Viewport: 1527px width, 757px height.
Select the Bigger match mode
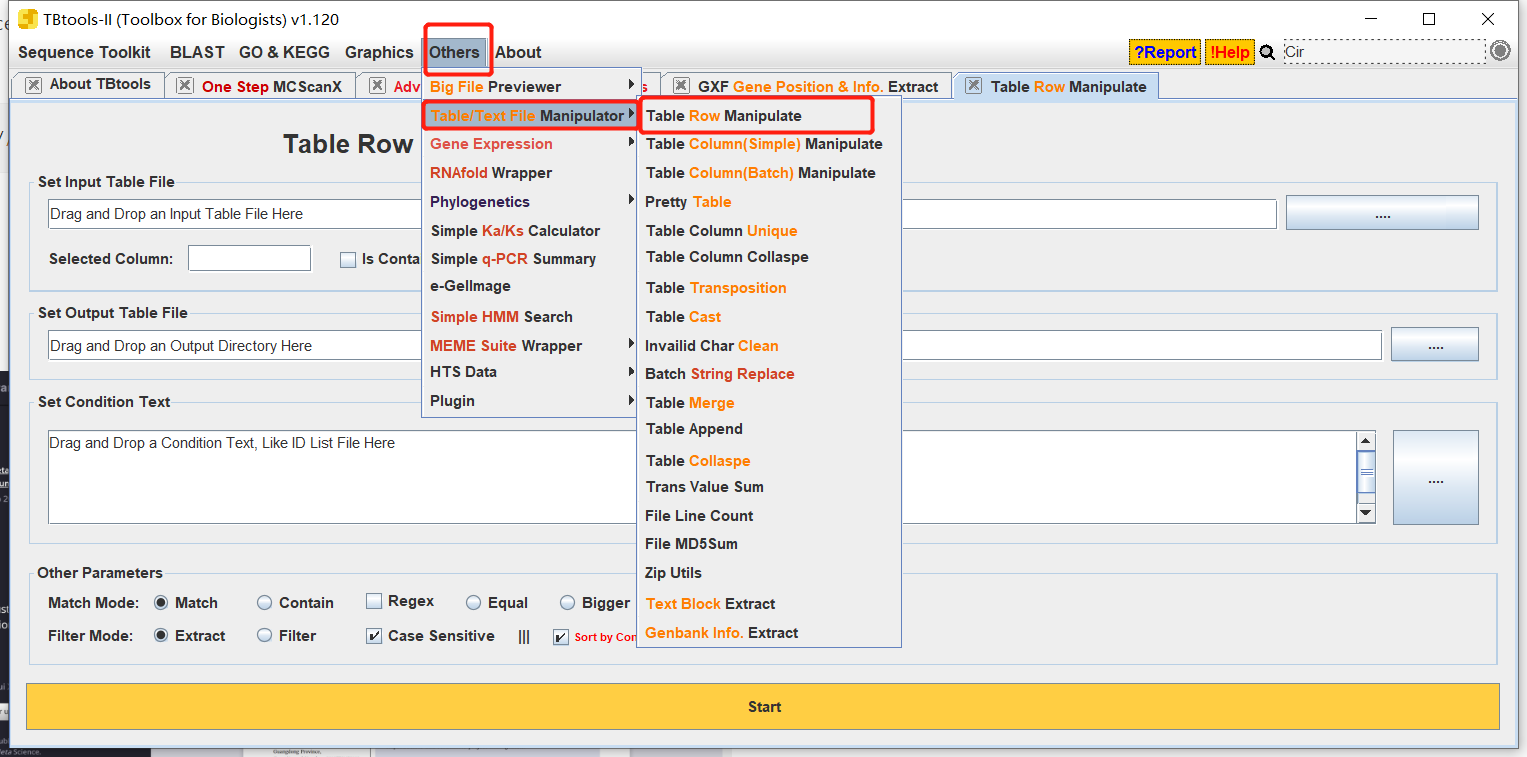click(568, 603)
